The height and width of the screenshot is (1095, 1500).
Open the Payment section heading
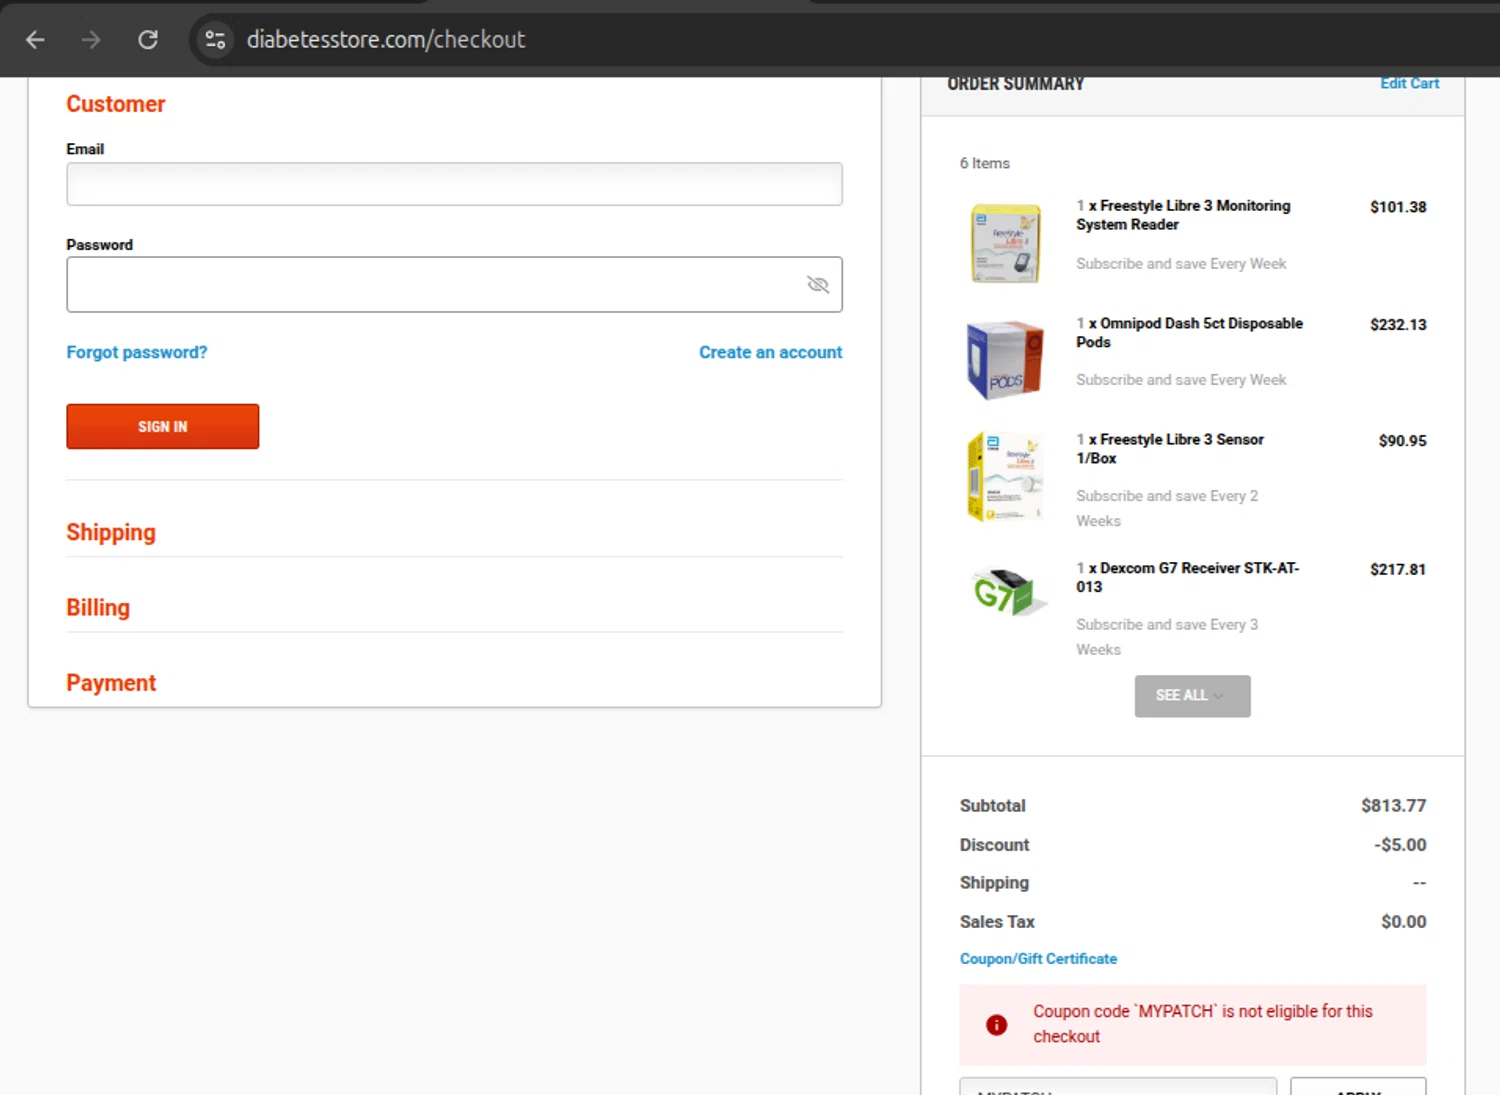(111, 683)
